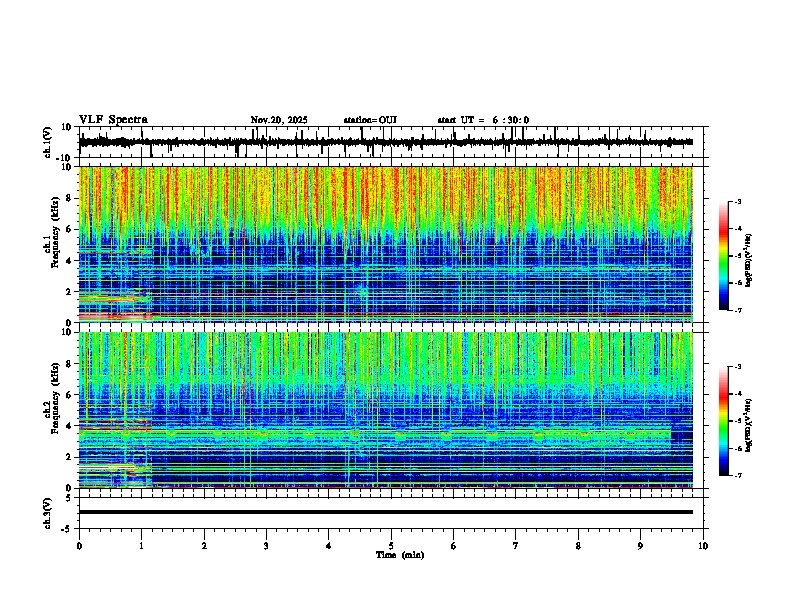Click the "6" kHz tick on ch.2 spectrogram axis
The height and width of the screenshot is (612, 792).
tap(69, 394)
